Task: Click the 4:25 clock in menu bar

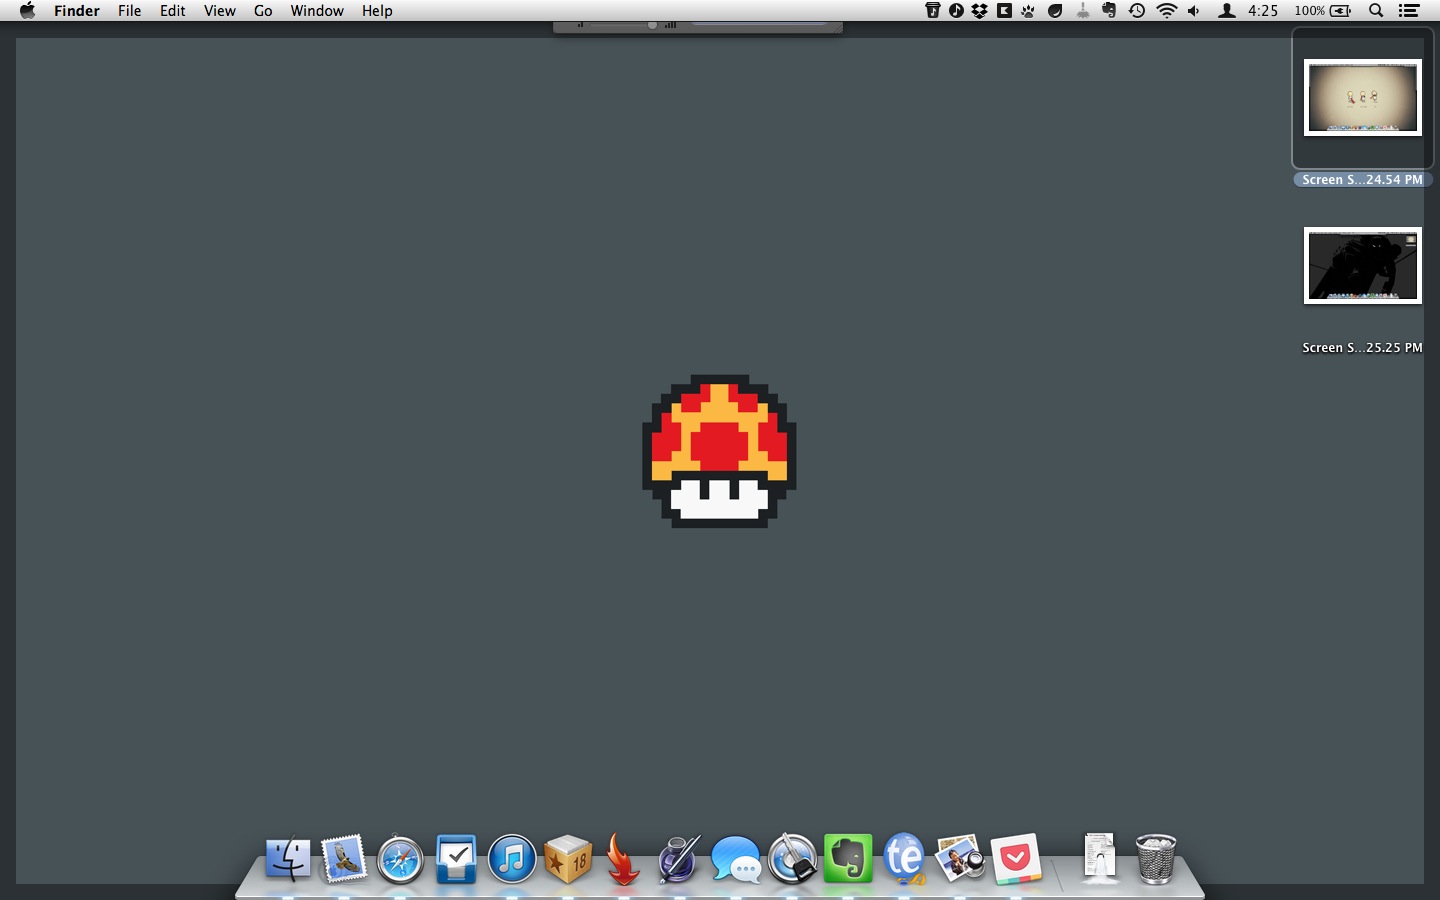Action: [x=1263, y=11]
